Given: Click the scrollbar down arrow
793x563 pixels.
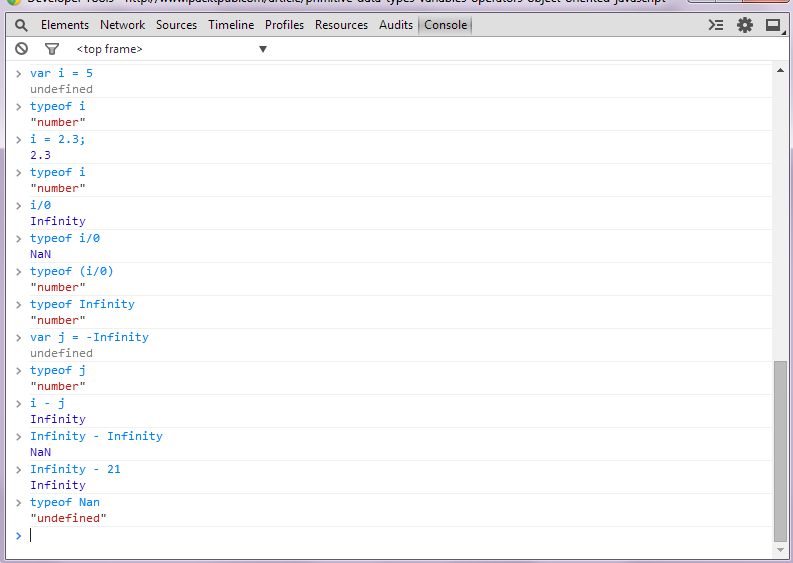Looking at the screenshot, I should 780,550.
